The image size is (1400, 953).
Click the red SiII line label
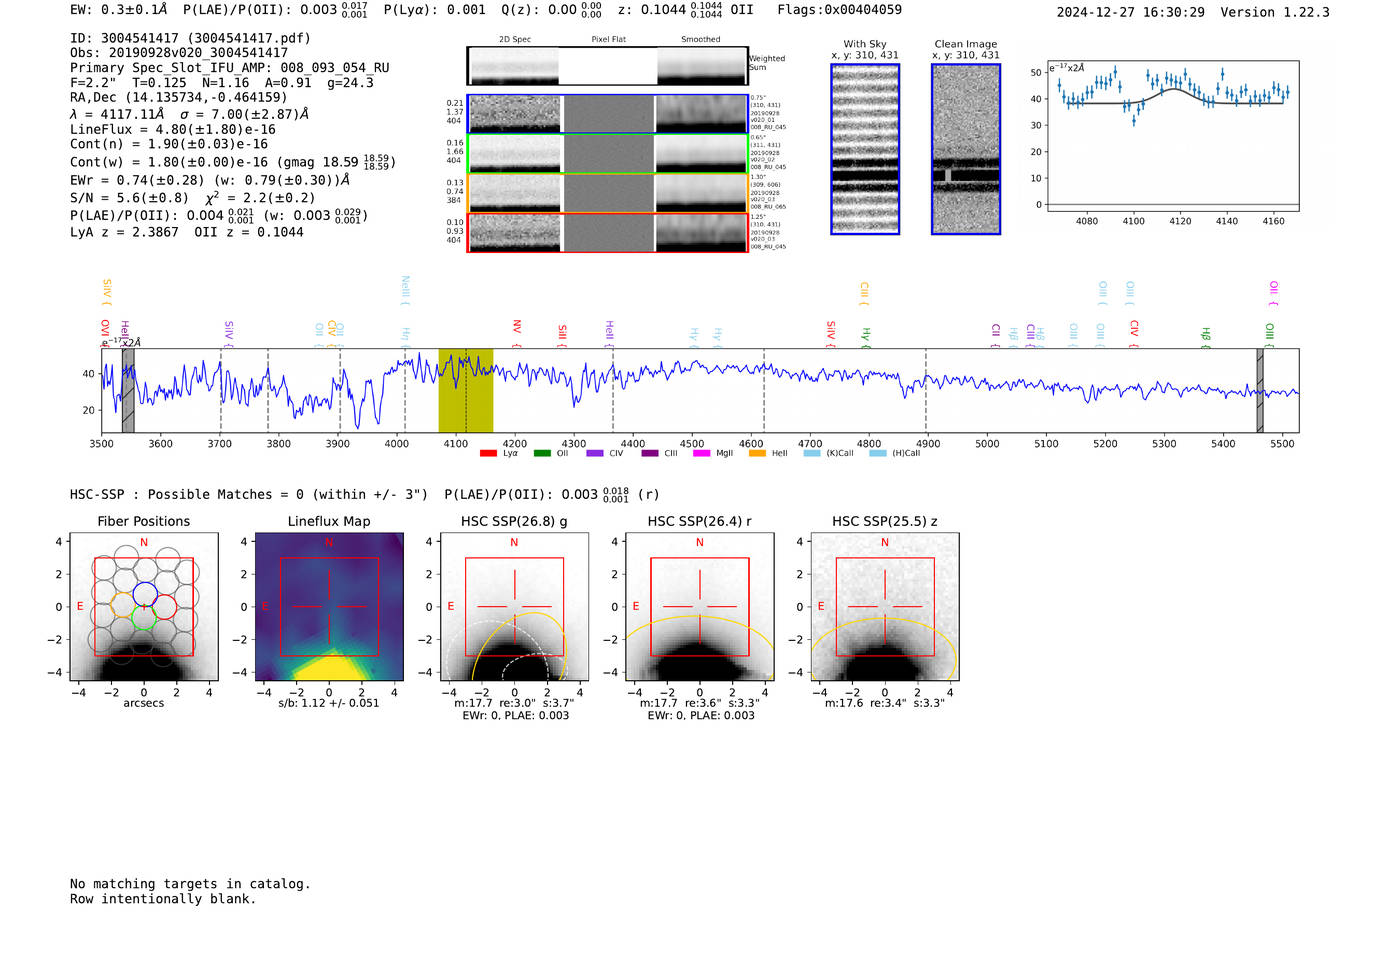click(x=562, y=335)
